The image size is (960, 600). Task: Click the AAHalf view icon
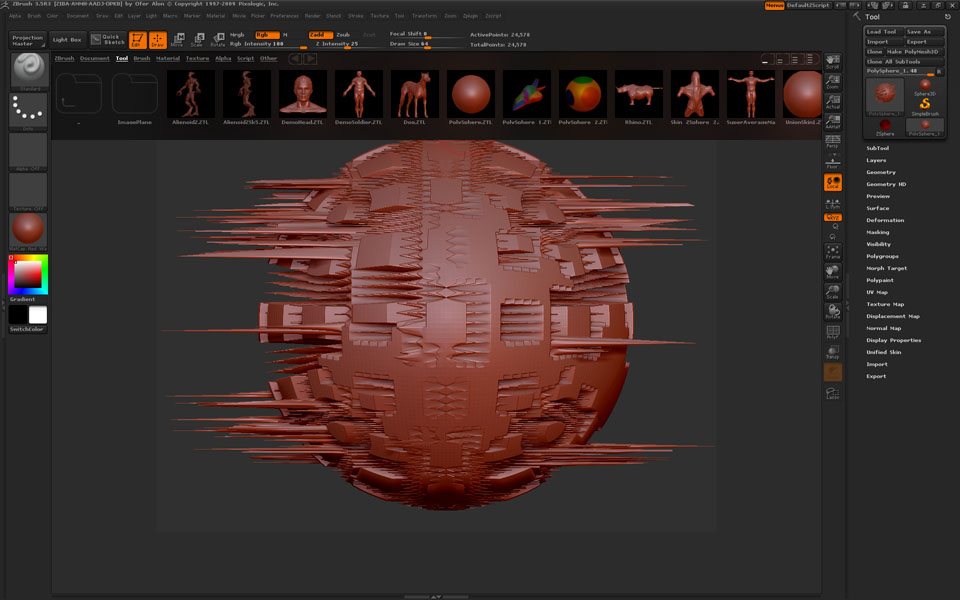[833, 121]
